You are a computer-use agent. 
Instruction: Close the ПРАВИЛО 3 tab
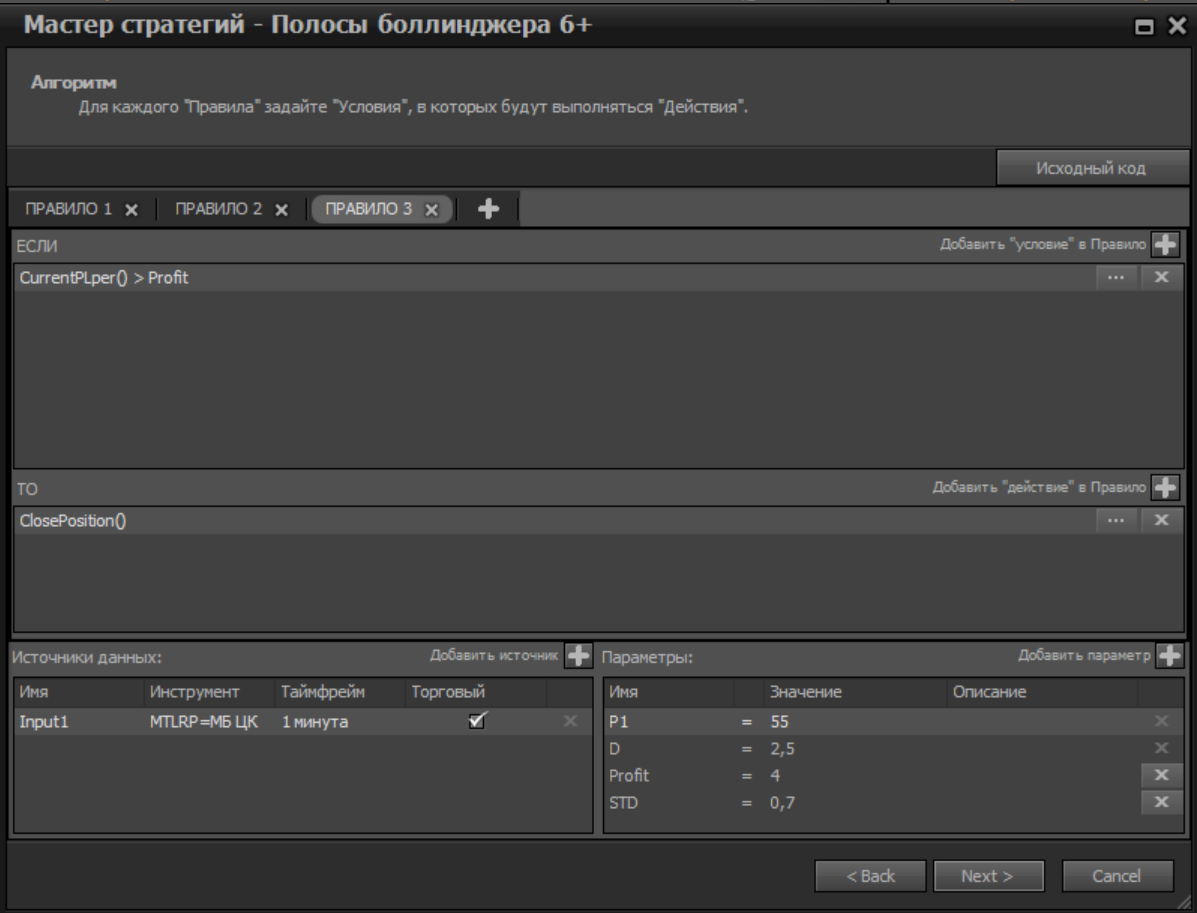(x=432, y=209)
